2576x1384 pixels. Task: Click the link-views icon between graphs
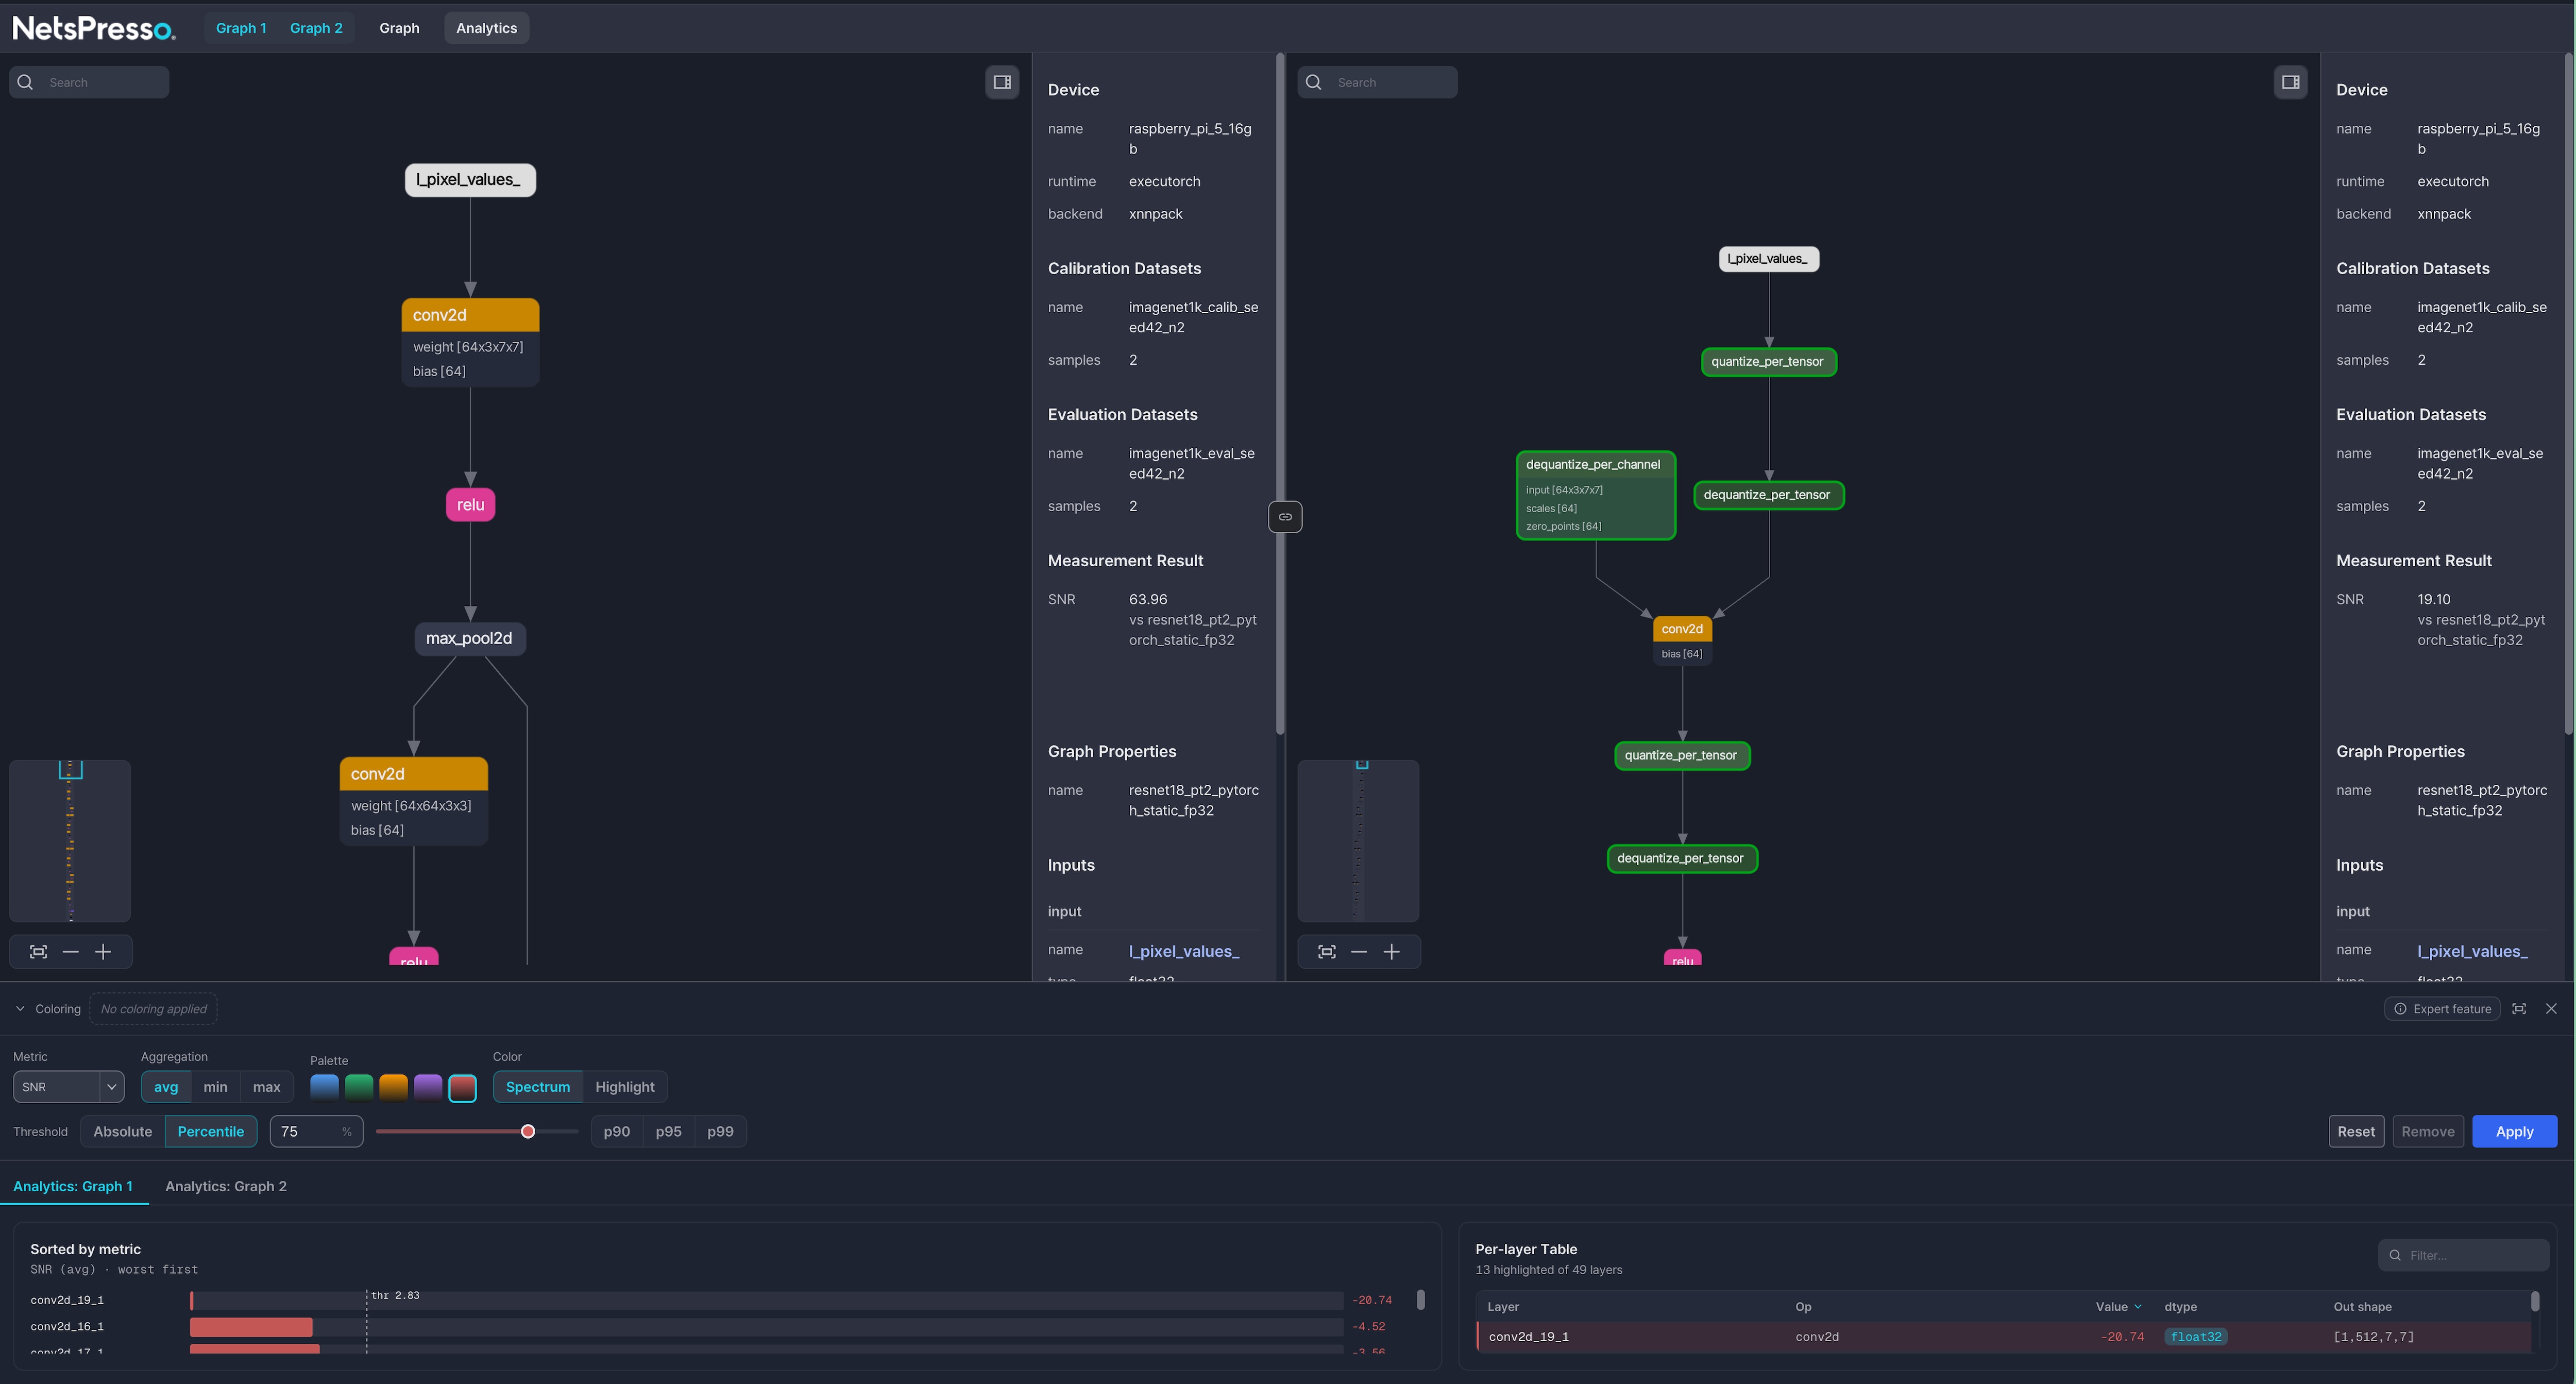(x=1285, y=517)
